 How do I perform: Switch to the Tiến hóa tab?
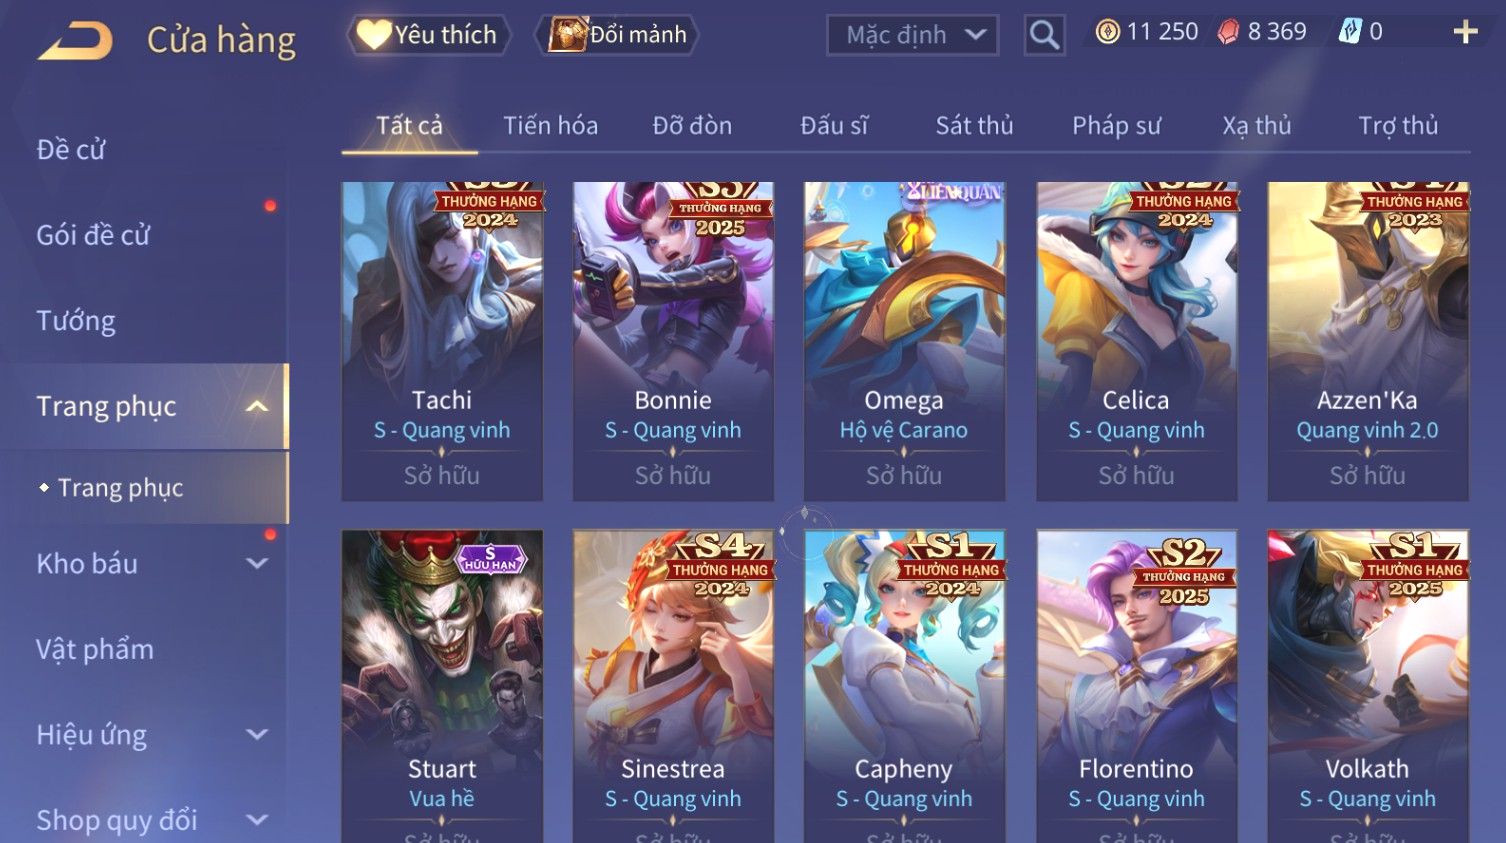[x=550, y=126]
